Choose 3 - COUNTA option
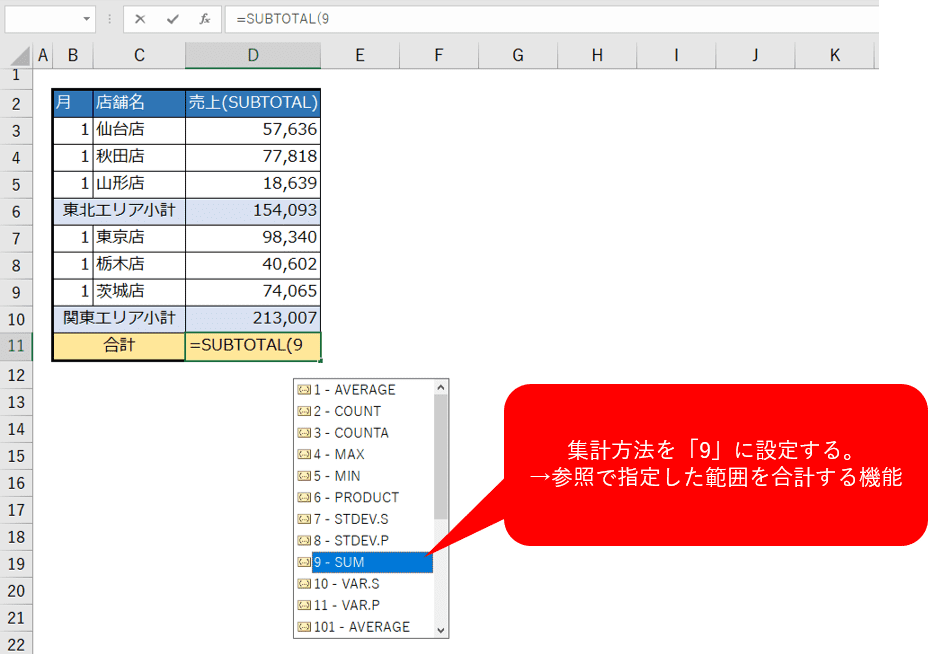This screenshot has height=661, width=944. click(365, 433)
